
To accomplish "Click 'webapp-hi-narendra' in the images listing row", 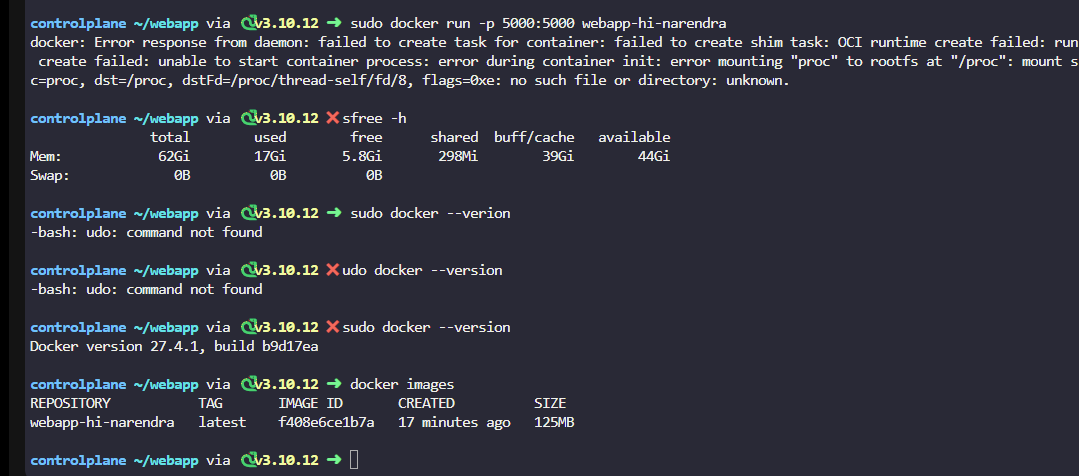I will click(102, 422).
